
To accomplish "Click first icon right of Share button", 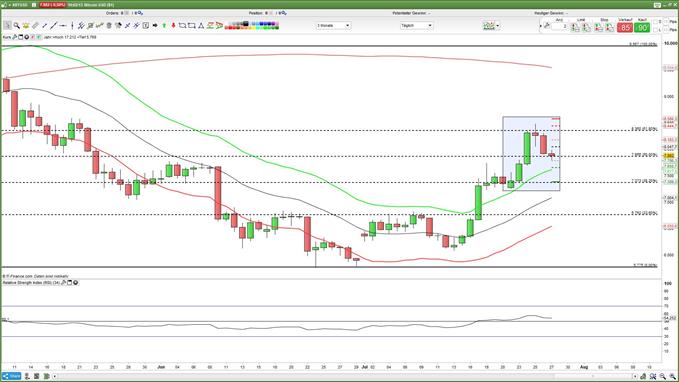I will pyautogui.click(x=27, y=376).
